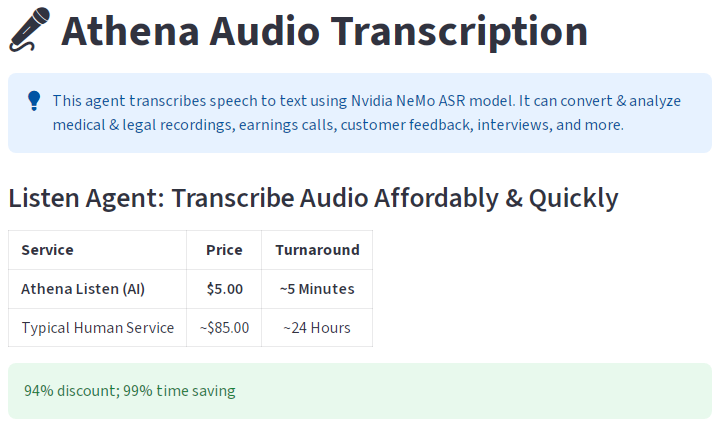716x423 pixels.
Task: Select the "Typical Human Service" table cell
Action: click(97, 328)
